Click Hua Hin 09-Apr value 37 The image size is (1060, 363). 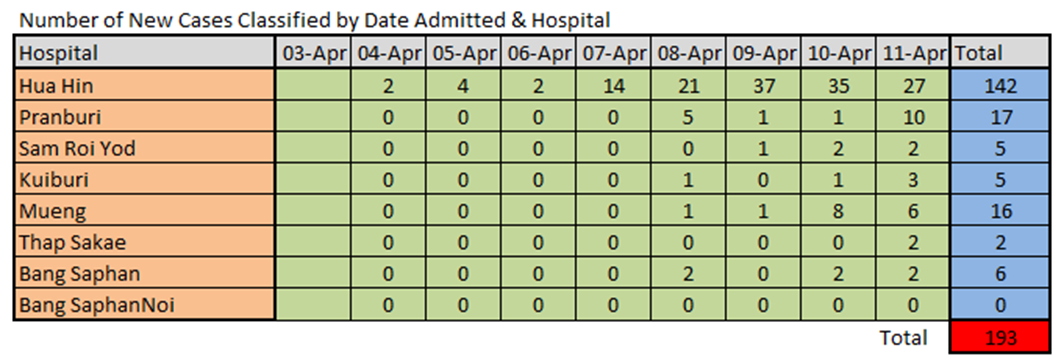pos(762,85)
